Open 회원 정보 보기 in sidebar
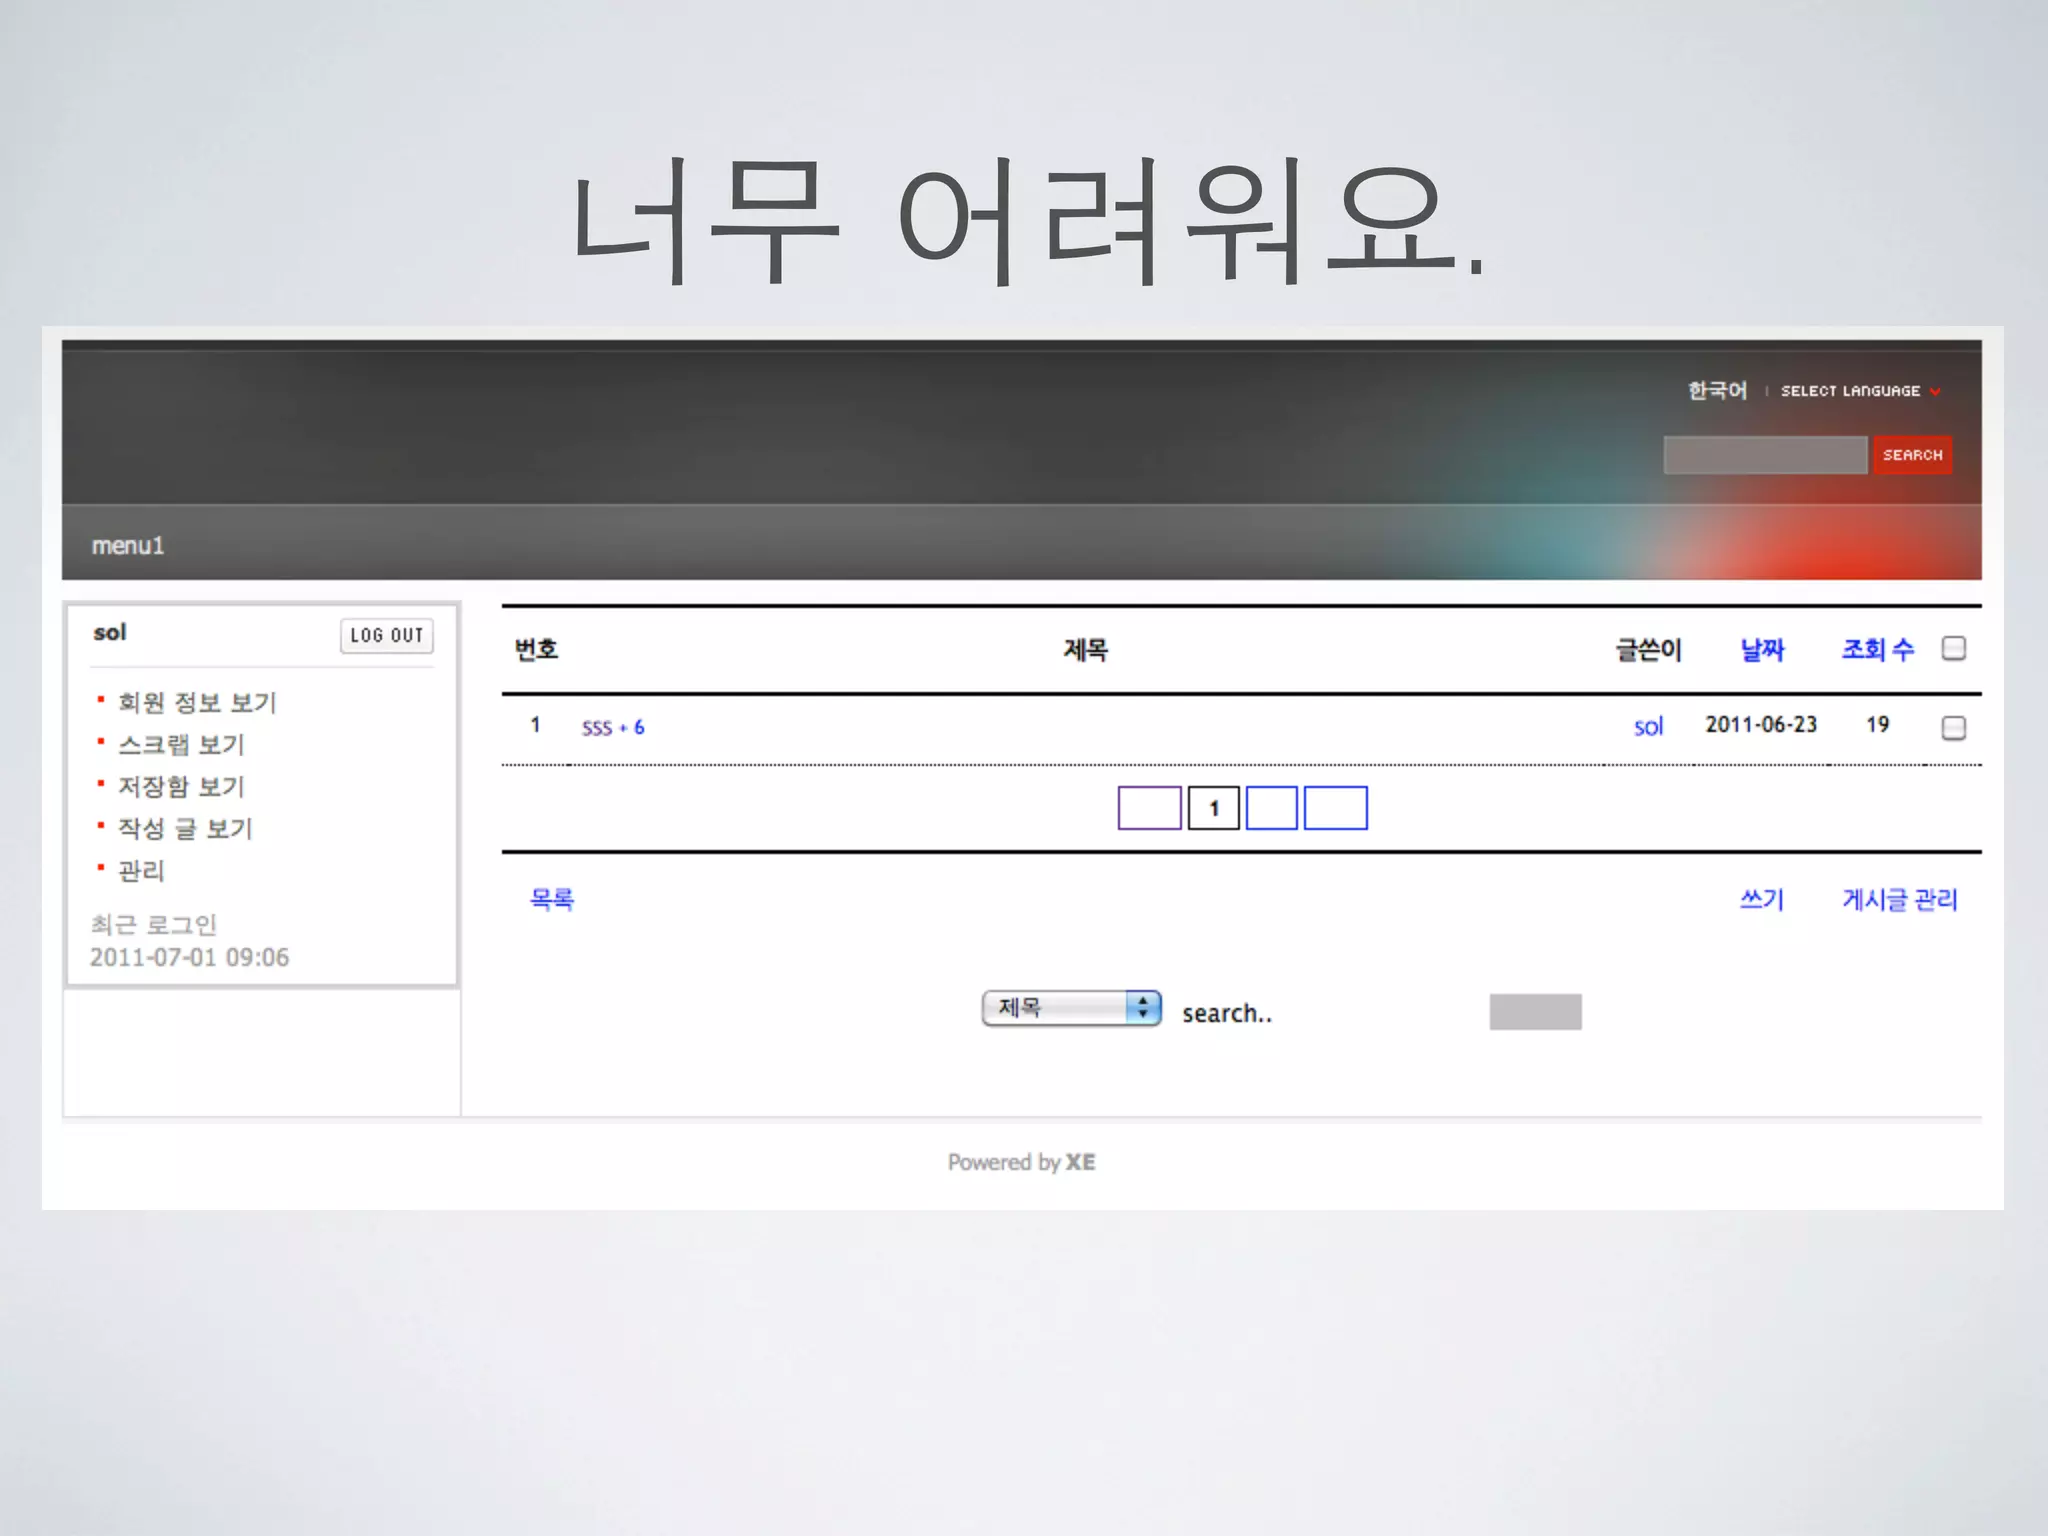The height and width of the screenshot is (1536, 2048). [197, 702]
